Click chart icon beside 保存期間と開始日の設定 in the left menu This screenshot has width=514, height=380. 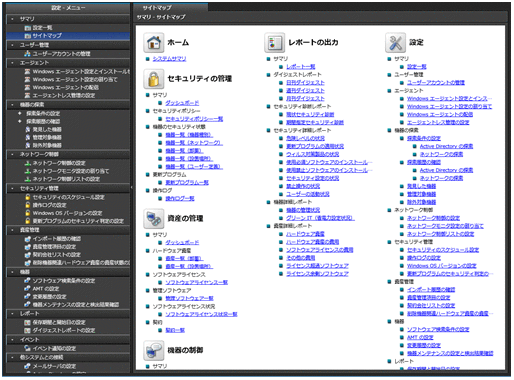point(28,323)
